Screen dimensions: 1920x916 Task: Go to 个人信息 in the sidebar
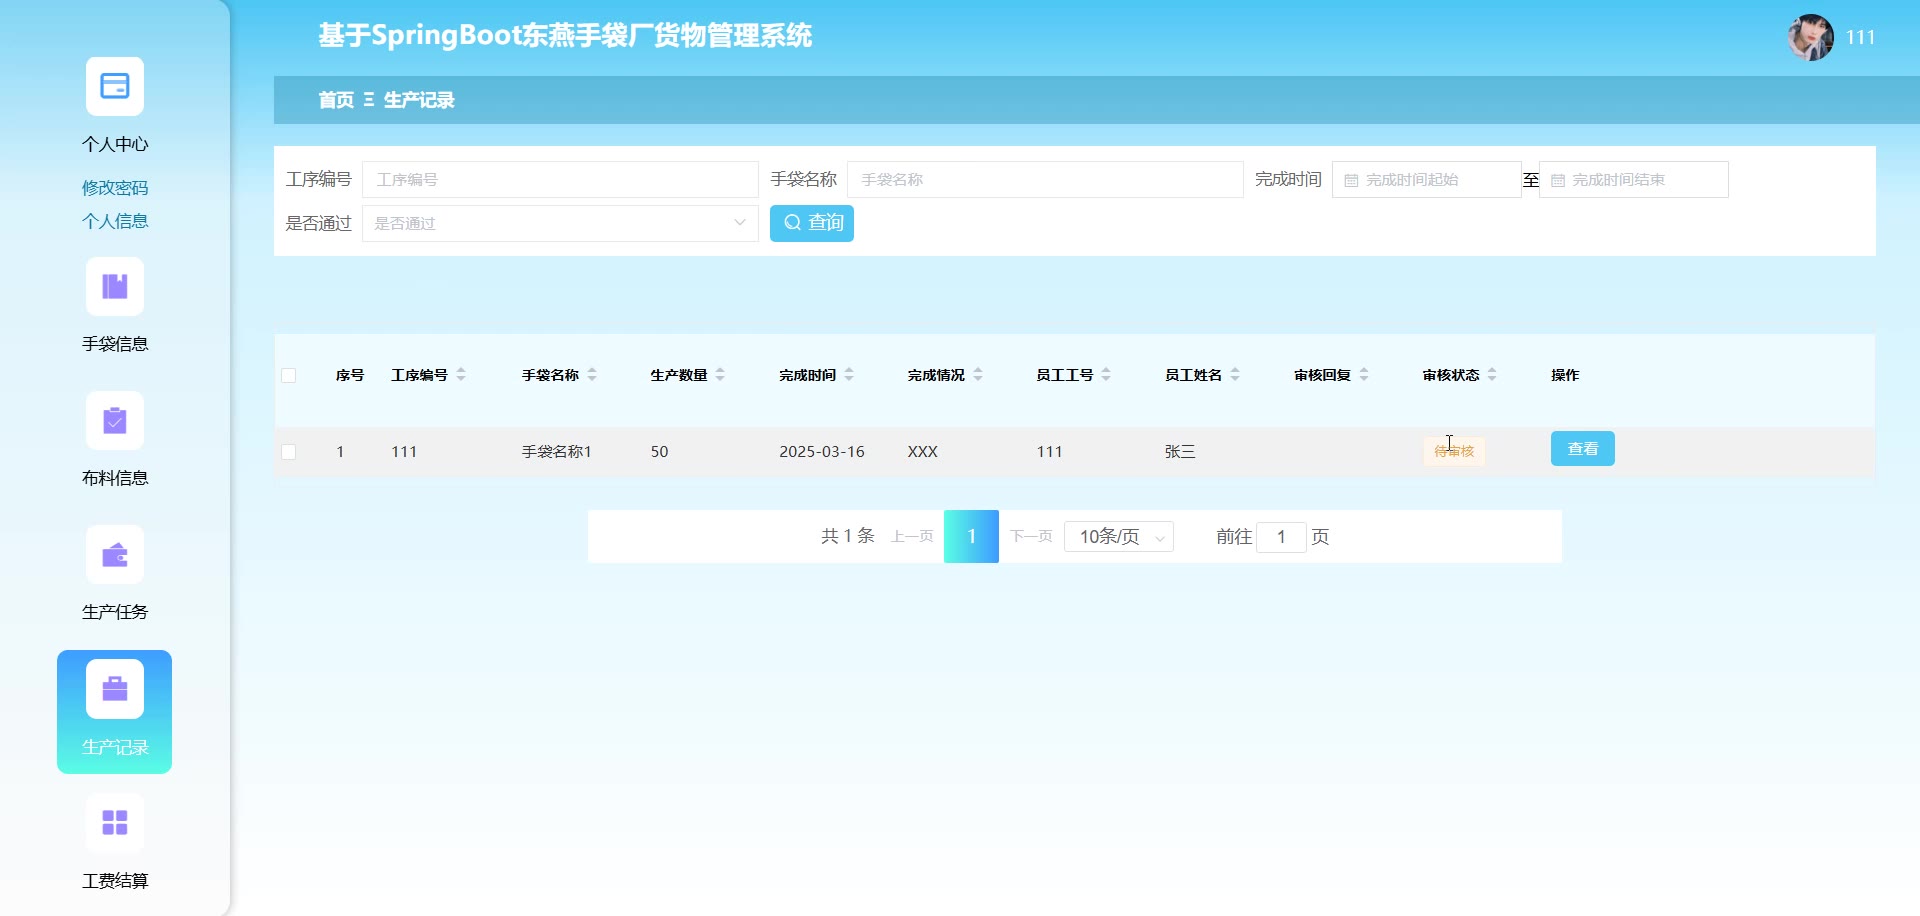click(x=114, y=221)
